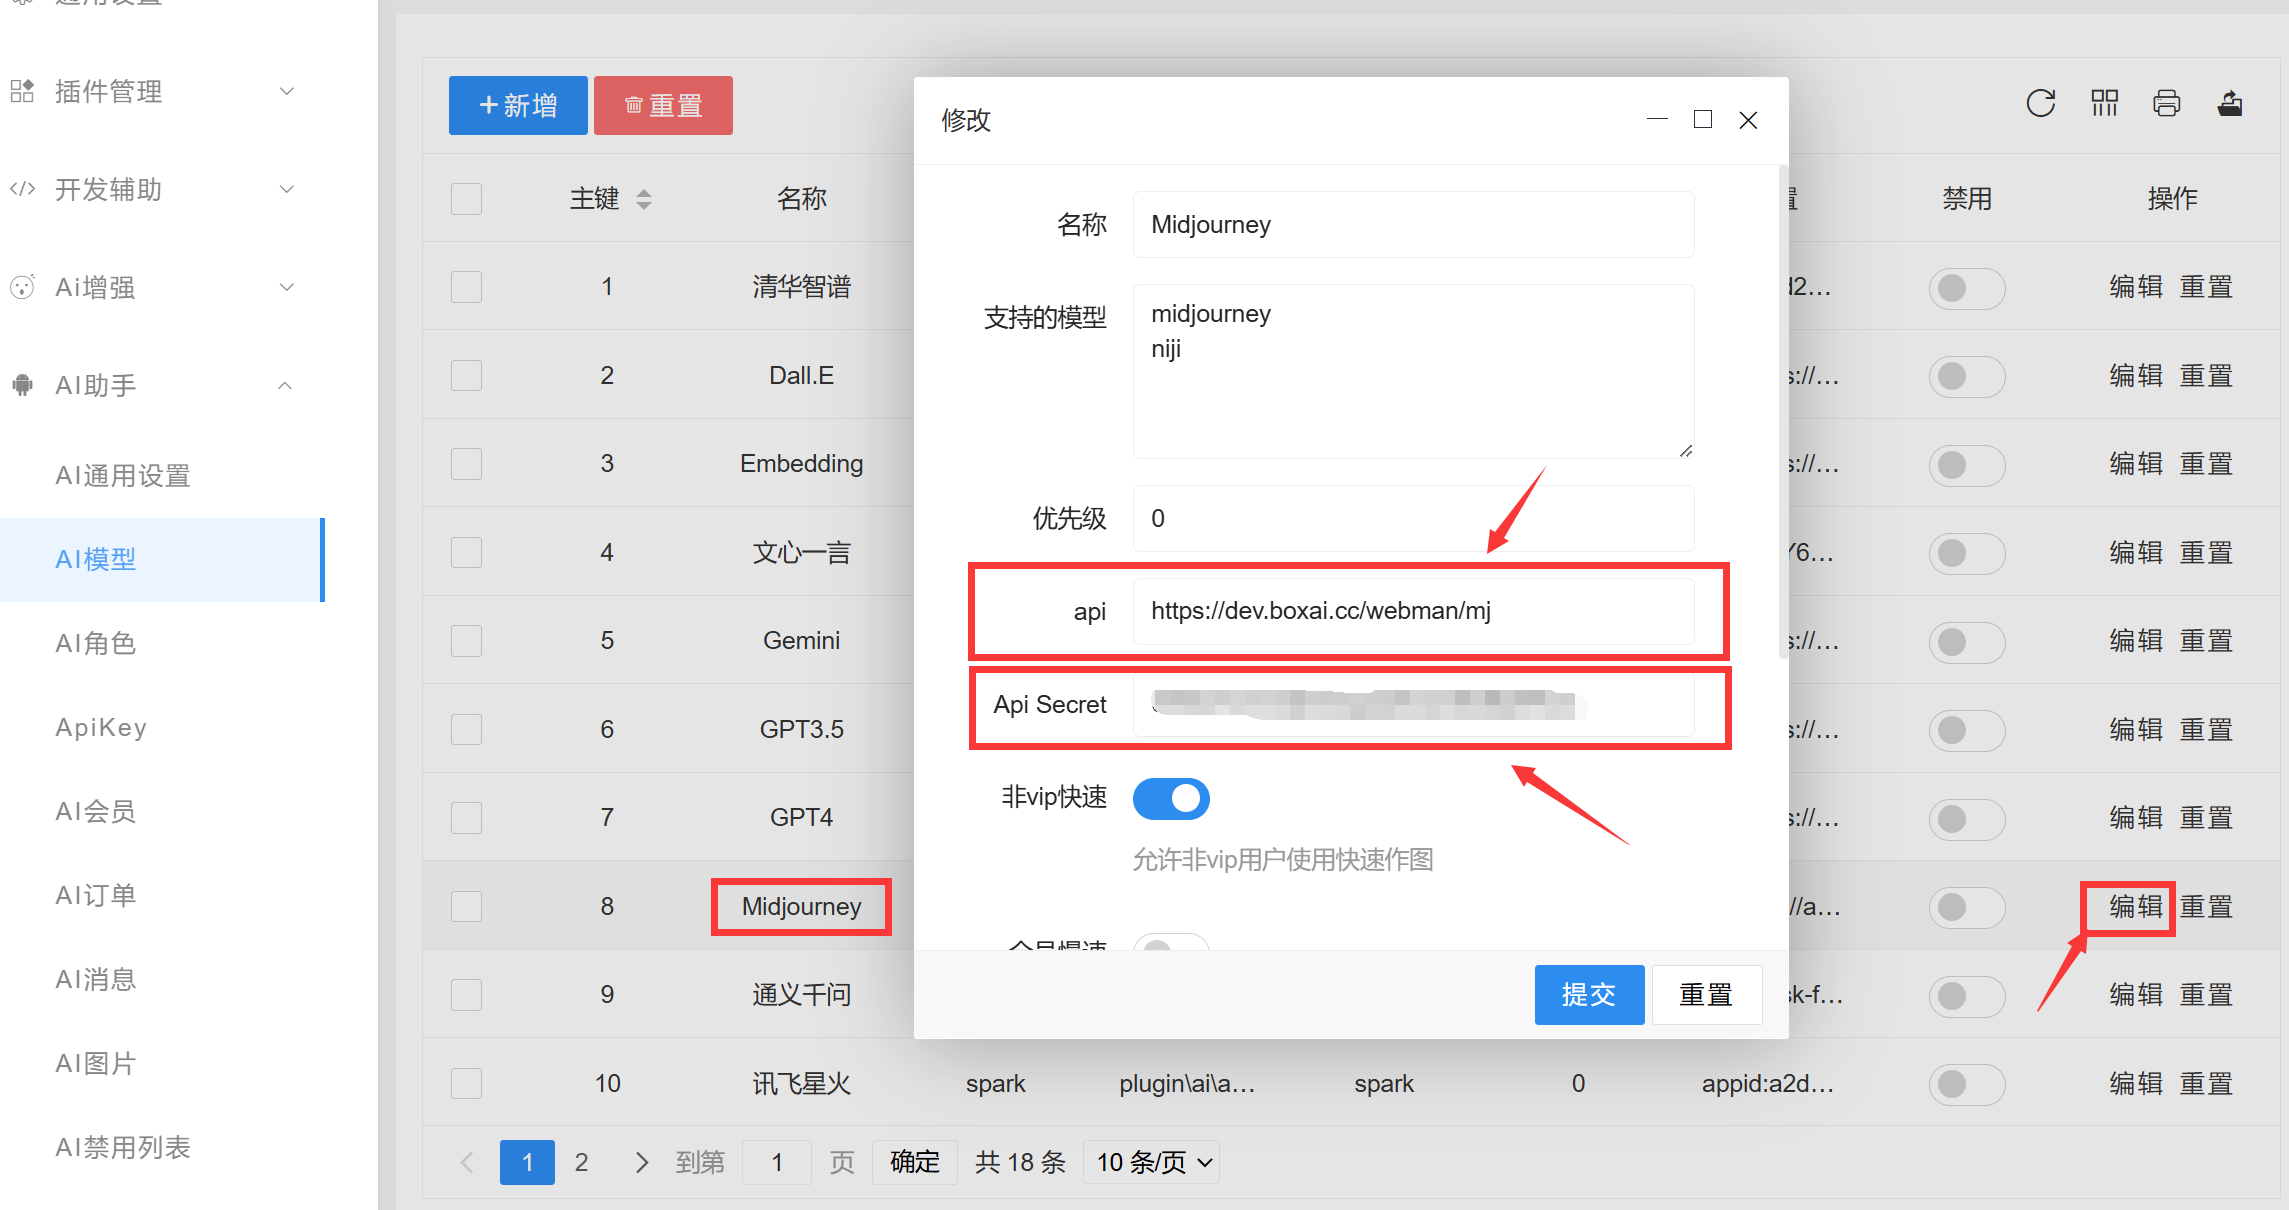Screen dimensions: 2289x1210
Task: Open AI图片 in sidebar
Action: coord(96,1063)
